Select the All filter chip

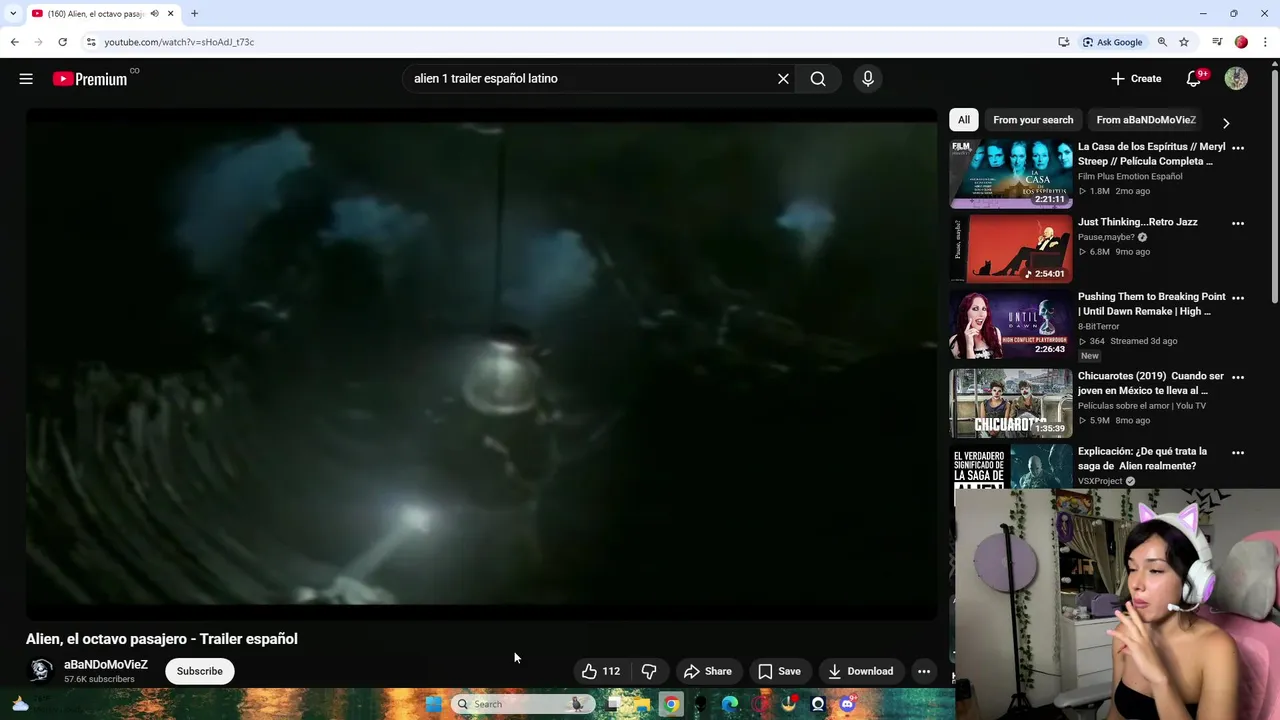click(964, 120)
